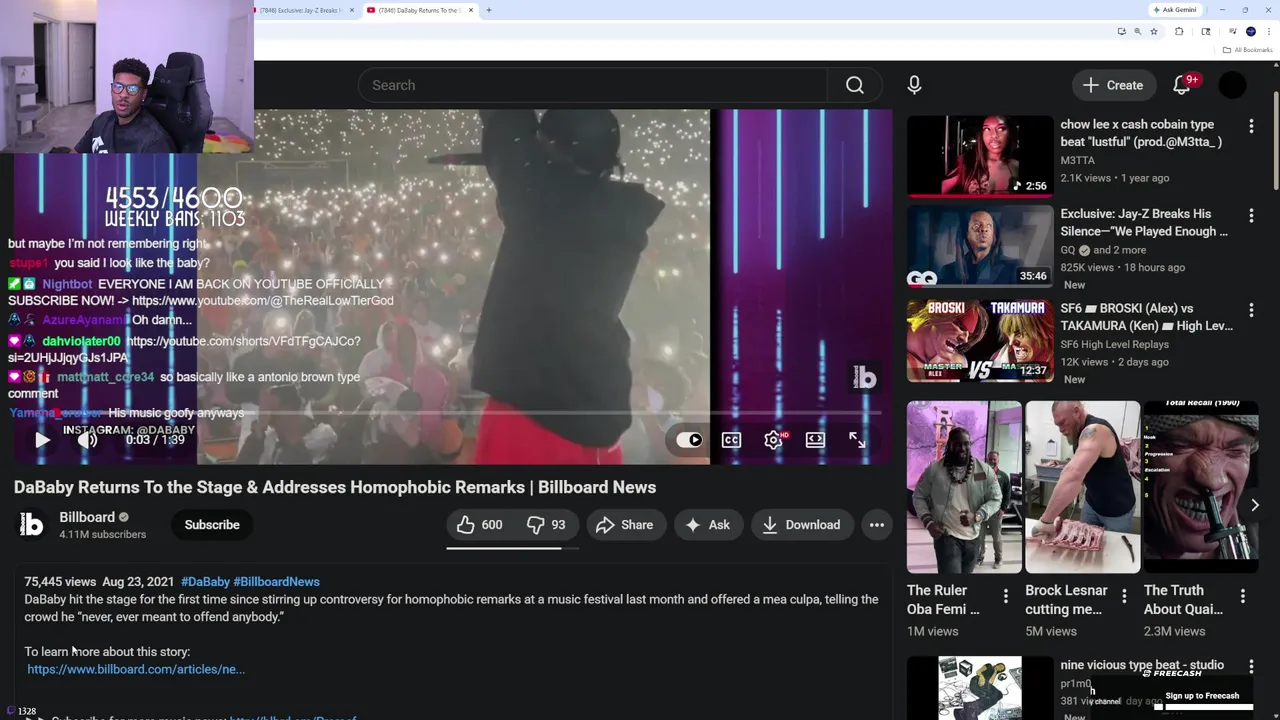Open the Create menu
Image resolution: width=1280 pixels, height=720 pixels.
[x=1113, y=85]
